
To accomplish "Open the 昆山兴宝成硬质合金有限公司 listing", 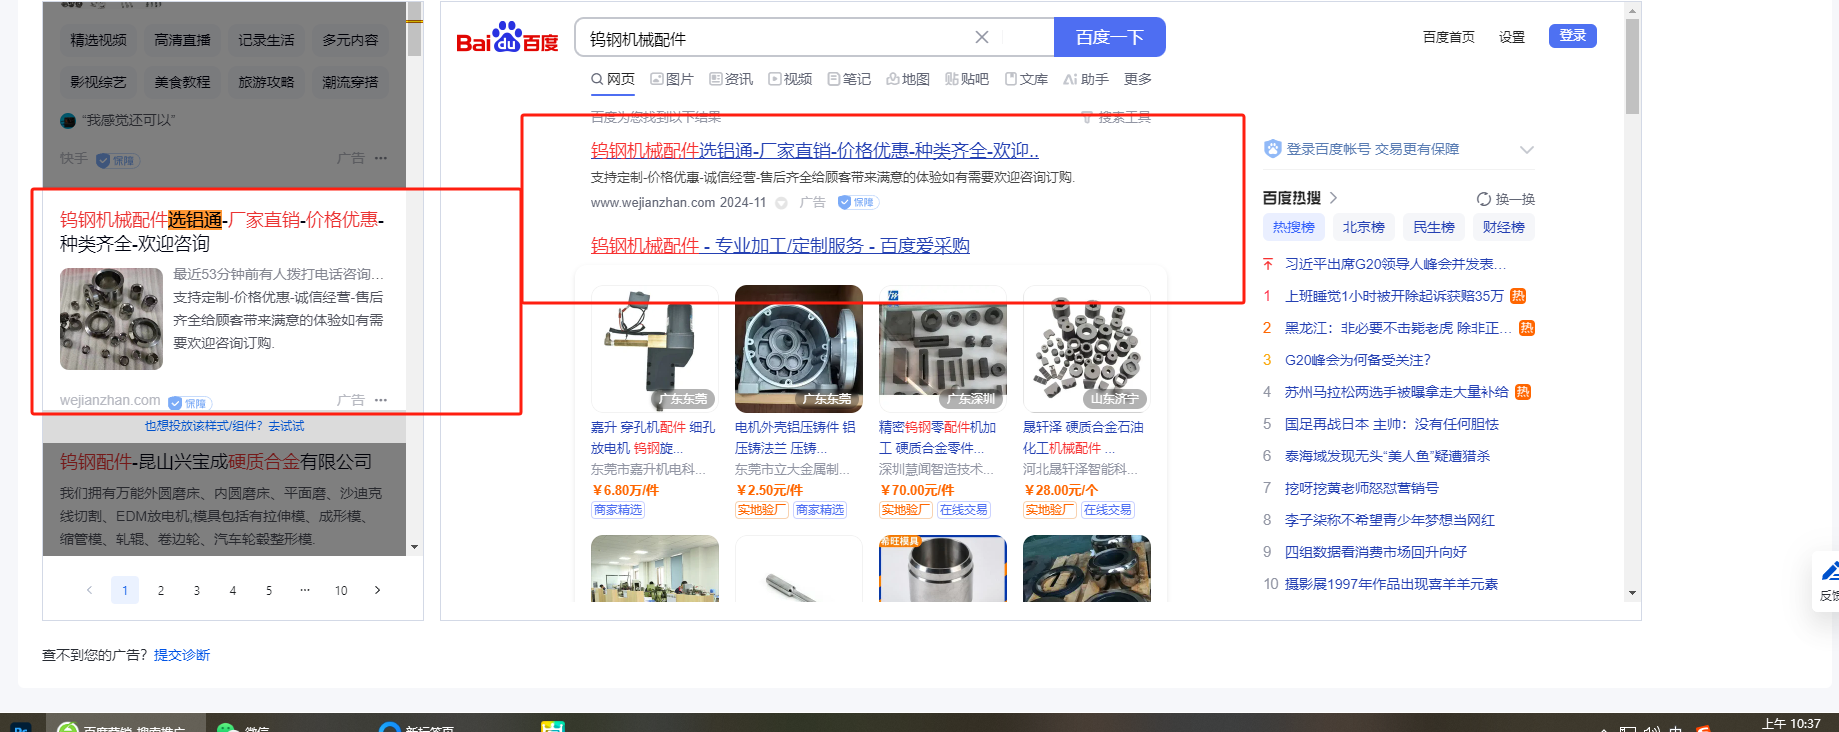I will click(216, 462).
